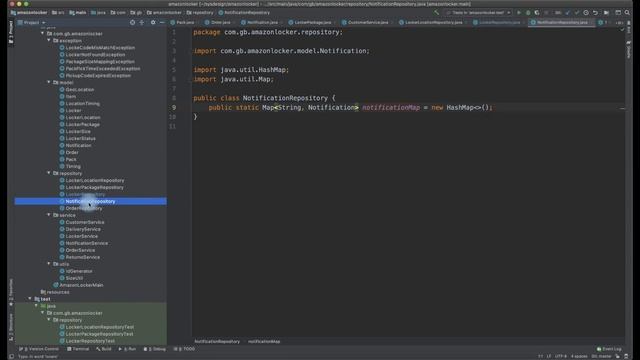
Task: Open the Favorites side tool tab
Action: click(x=11, y=292)
